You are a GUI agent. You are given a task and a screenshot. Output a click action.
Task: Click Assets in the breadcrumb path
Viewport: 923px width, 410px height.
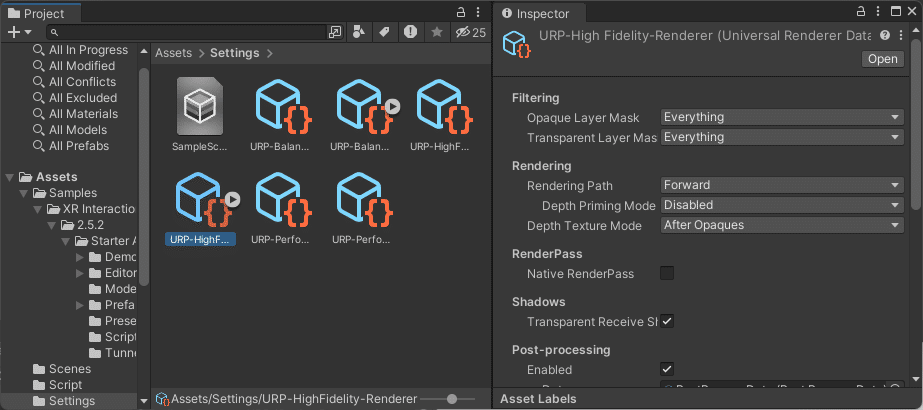(x=174, y=53)
